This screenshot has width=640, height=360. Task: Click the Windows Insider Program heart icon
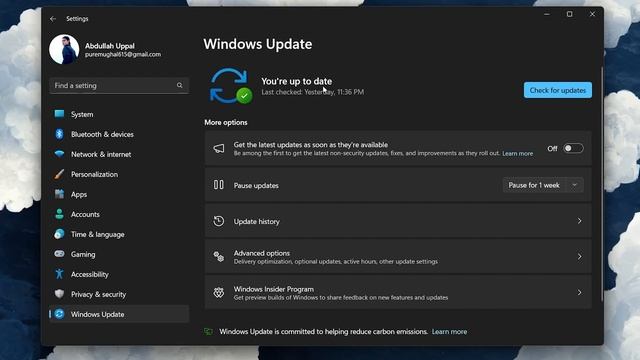219,292
